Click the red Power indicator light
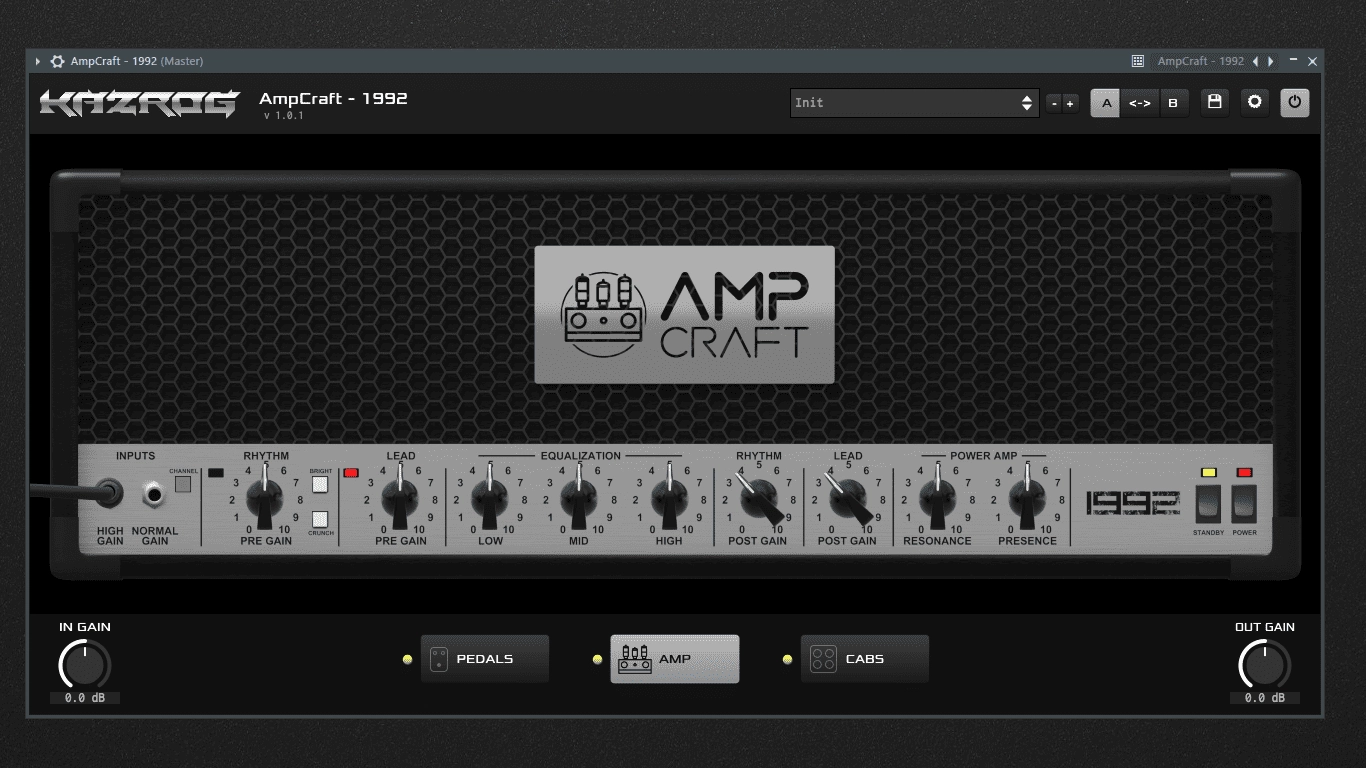 (x=1244, y=472)
